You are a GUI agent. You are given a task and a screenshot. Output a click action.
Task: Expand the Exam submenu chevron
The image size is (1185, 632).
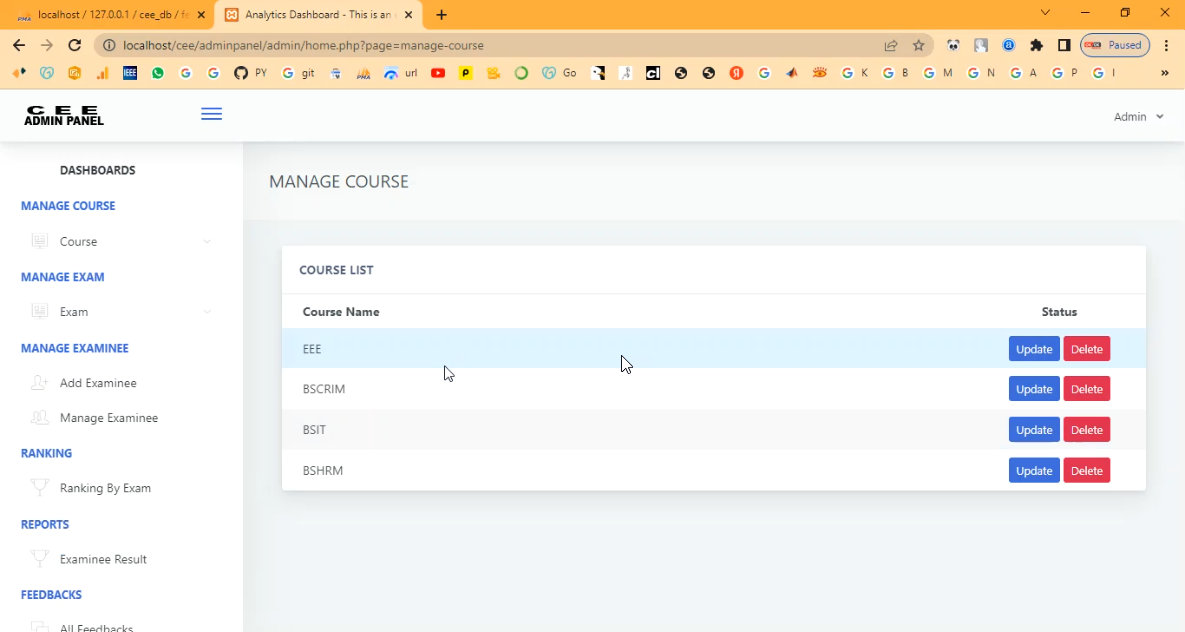pos(207,312)
